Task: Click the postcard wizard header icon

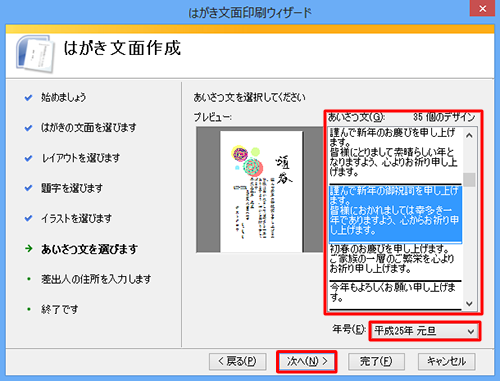Action: pyautogui.click(x=35, y=53)
